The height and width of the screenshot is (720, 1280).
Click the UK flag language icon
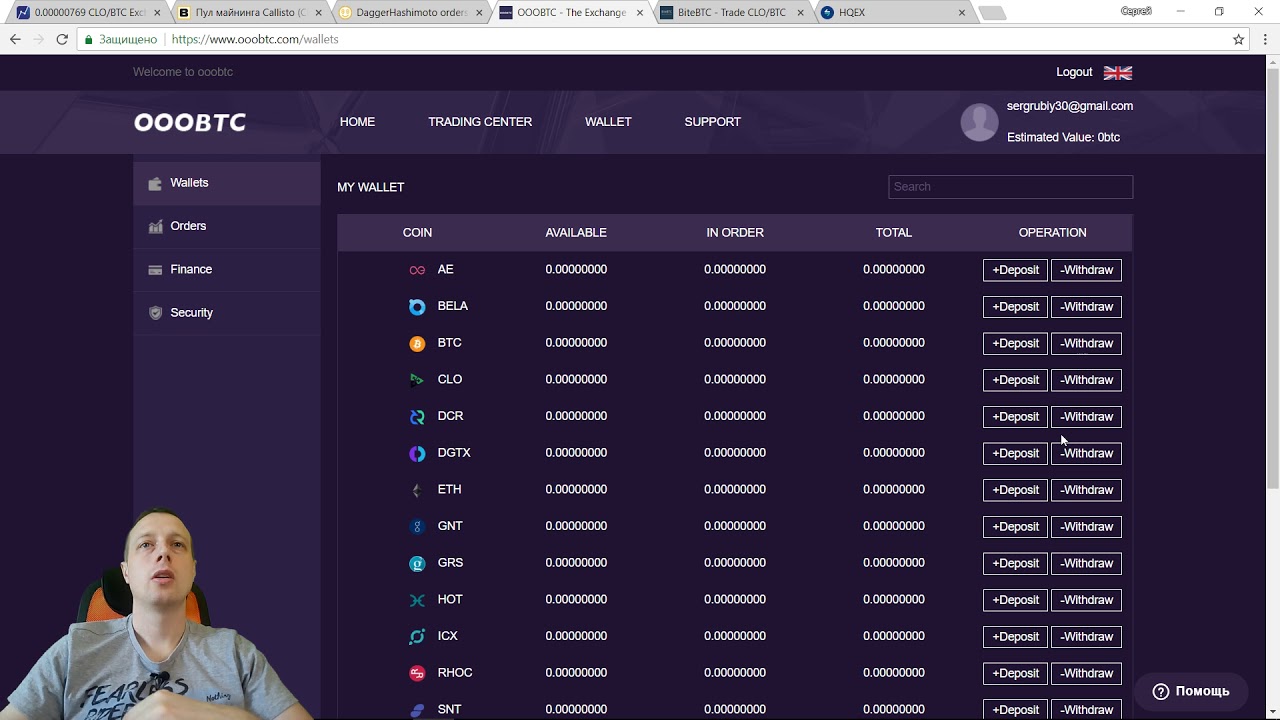click(1118, 73)
